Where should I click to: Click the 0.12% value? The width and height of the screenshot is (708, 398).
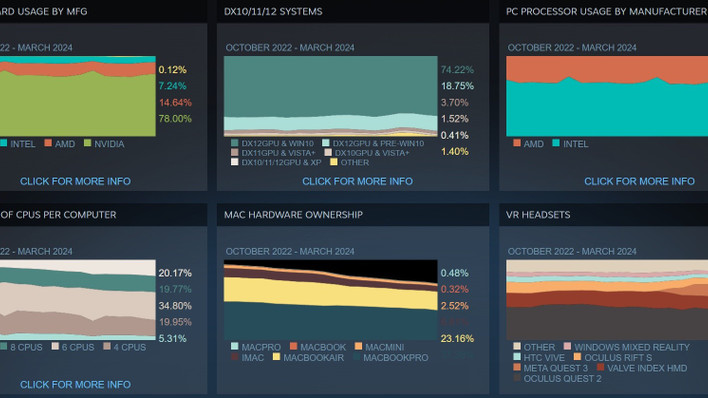coord(172,70)
